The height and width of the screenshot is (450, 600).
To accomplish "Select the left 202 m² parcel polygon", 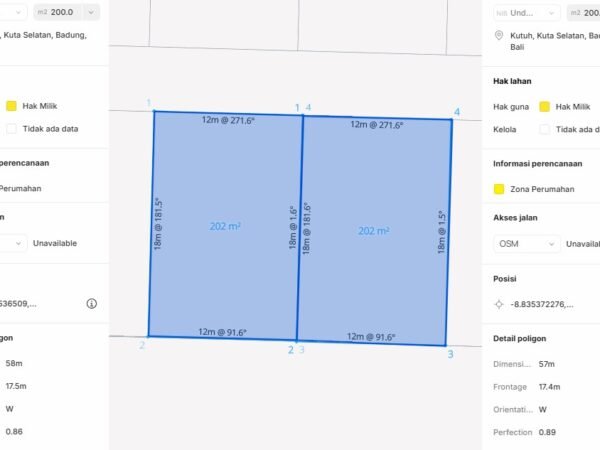I will coord(225,226).
